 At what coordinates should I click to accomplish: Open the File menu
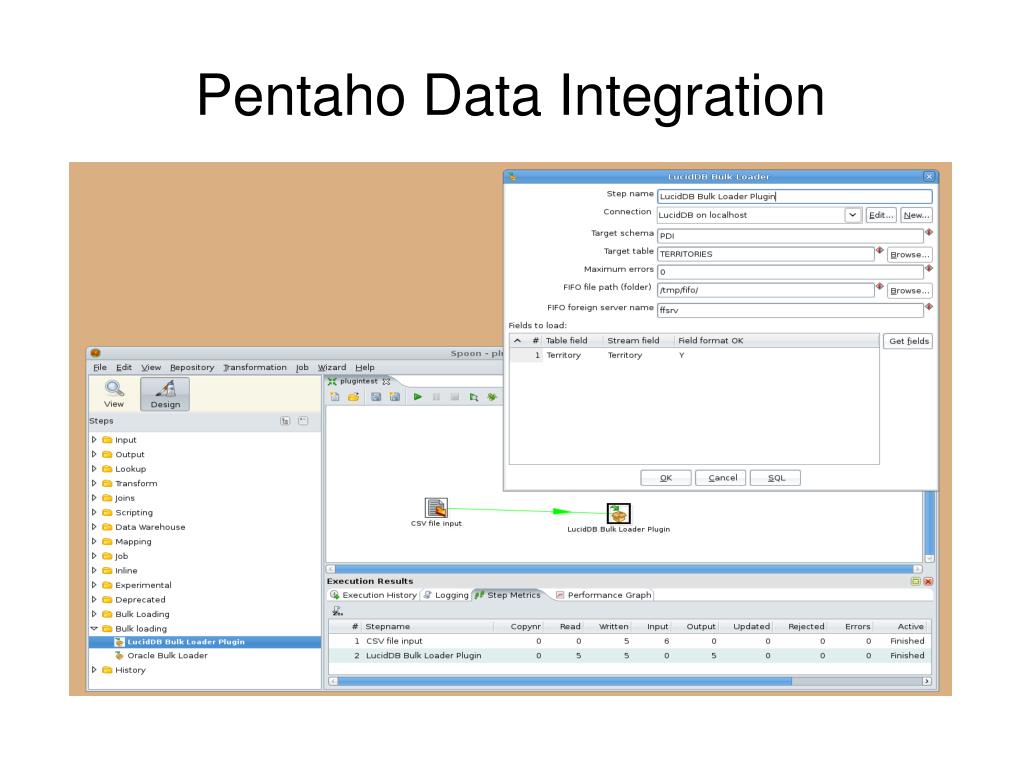tap(100, 367)
